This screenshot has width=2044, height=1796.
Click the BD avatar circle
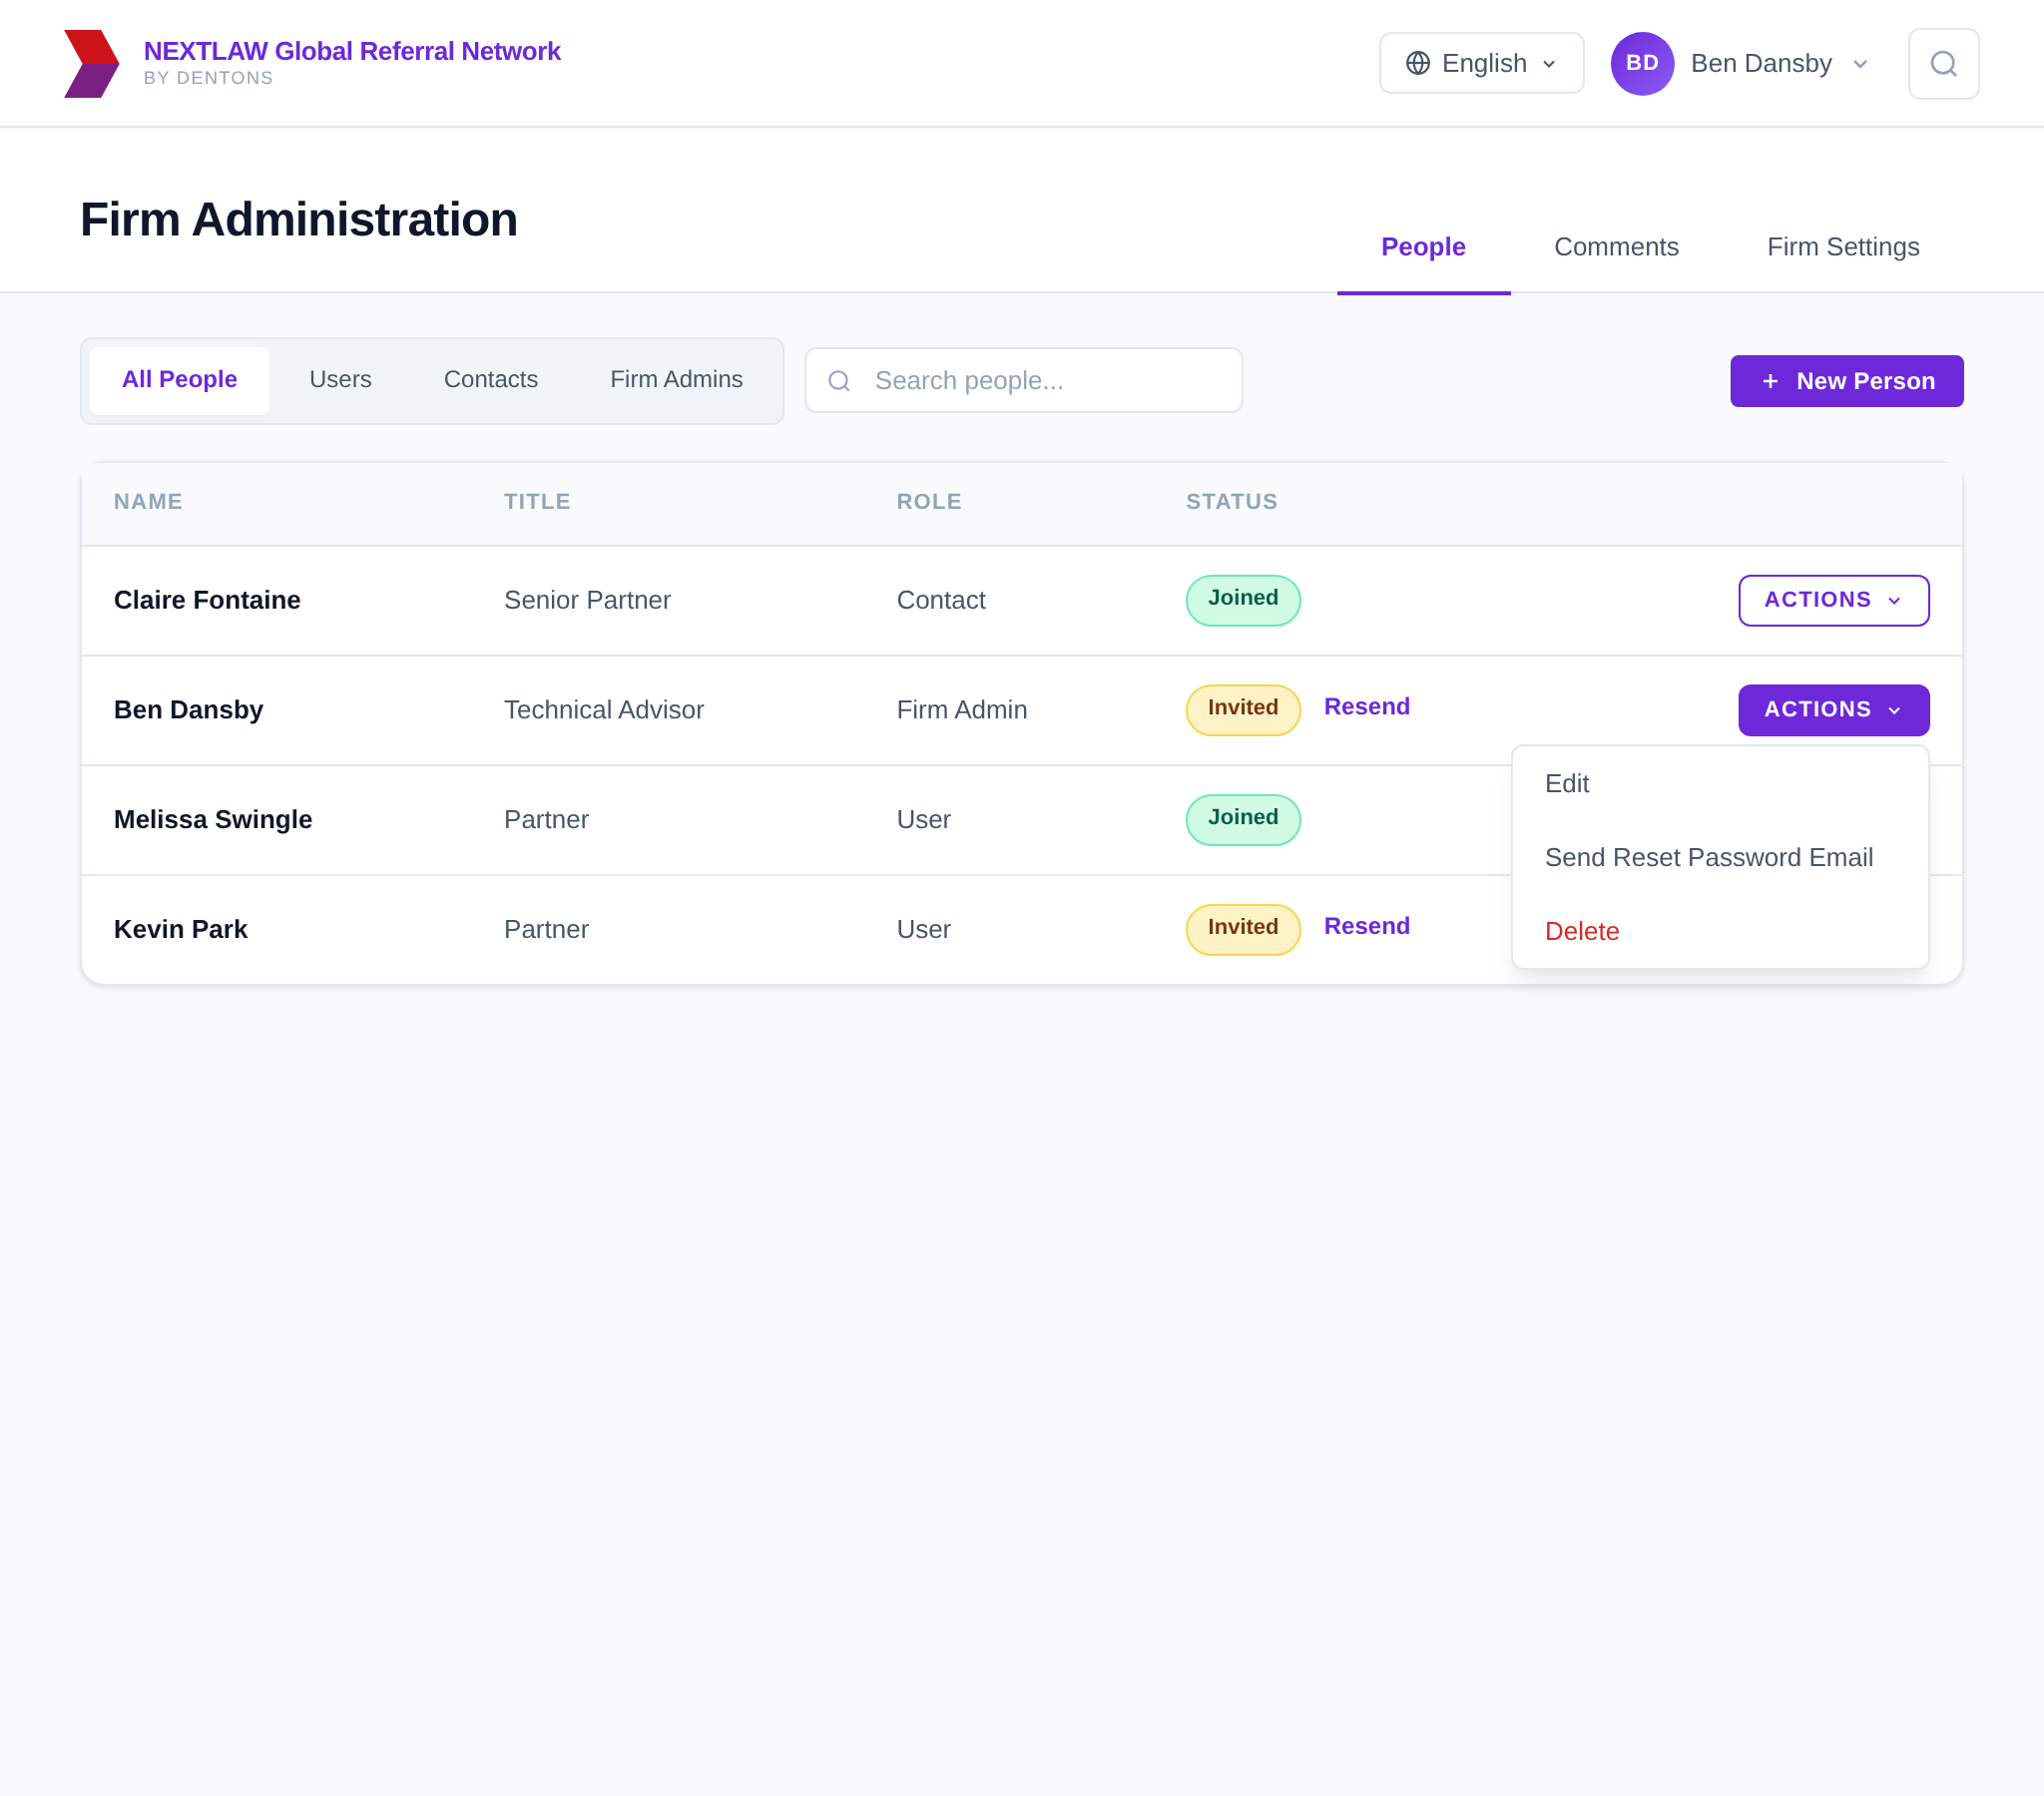[x=1642, y=63]
